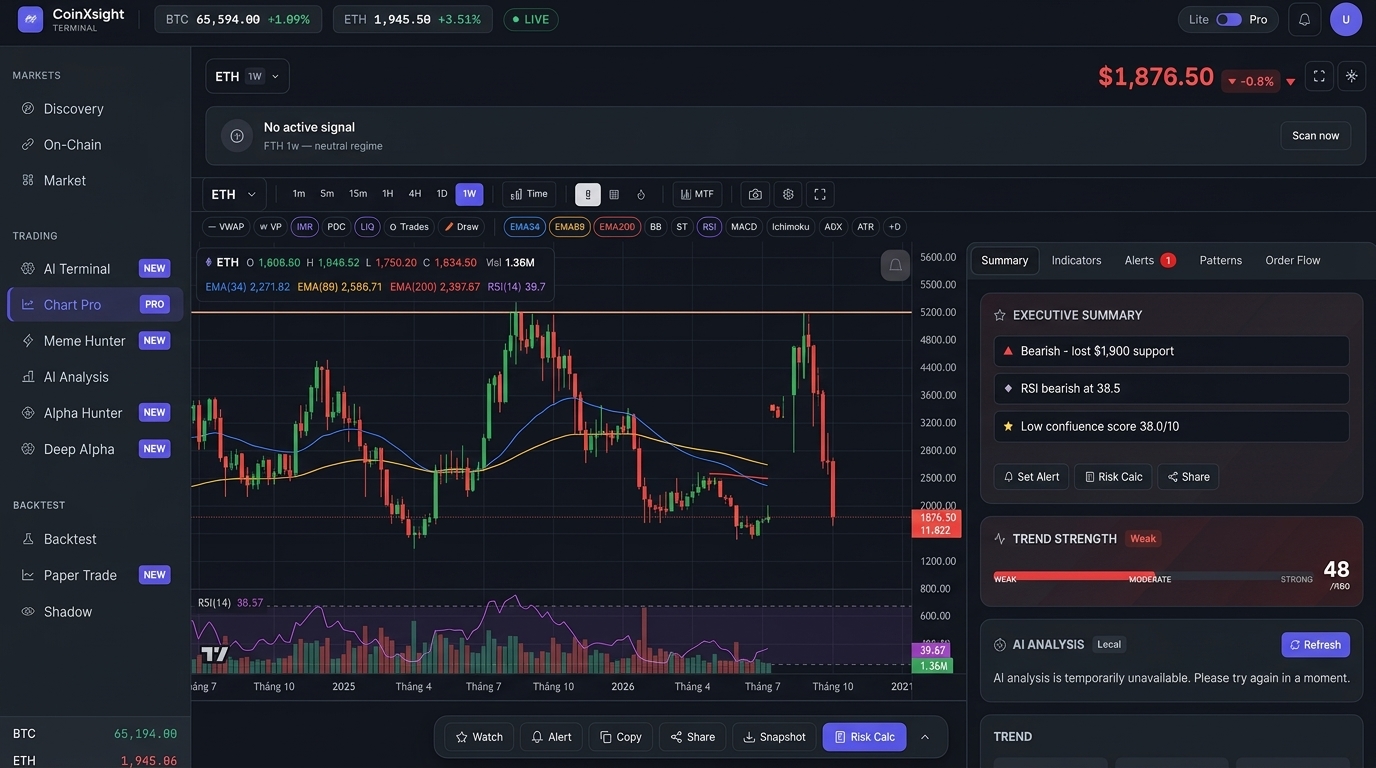The height and width of the screenshot is (768, 1376).
Task: Open the MTF multi-timeframe selector
Action: 697,194
